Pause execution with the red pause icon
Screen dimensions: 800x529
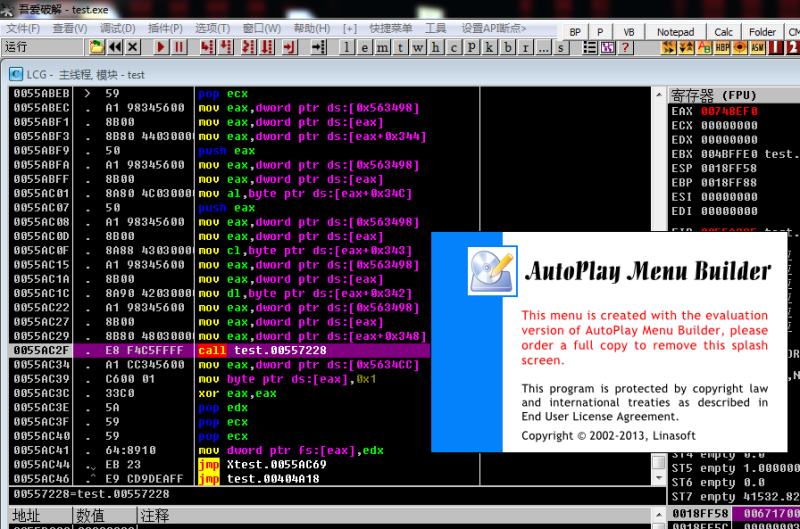[178, 47]
